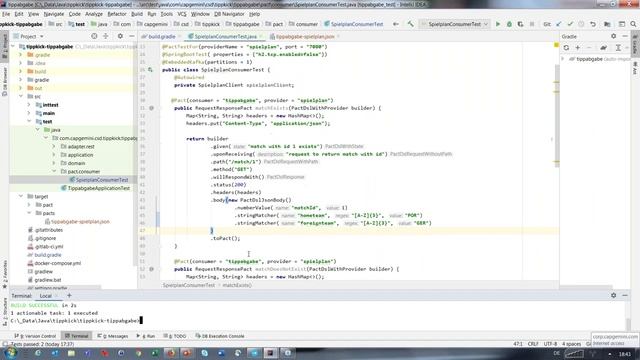
Task: Switch to tippabgabe-spielplan.json editor tab
Action: 305,36
